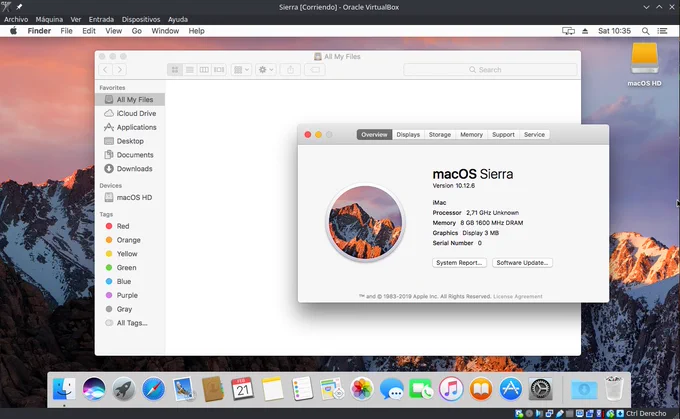This screenshot has height=419, width=680.
Task: Open the Apple menu
Action: pos(13,31)
